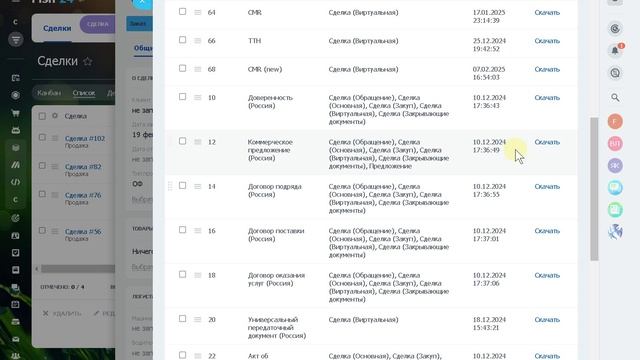This screenshot has height=360, width=640.
Task: Download the CMR template via Скачать
Action: click(547, 13)
